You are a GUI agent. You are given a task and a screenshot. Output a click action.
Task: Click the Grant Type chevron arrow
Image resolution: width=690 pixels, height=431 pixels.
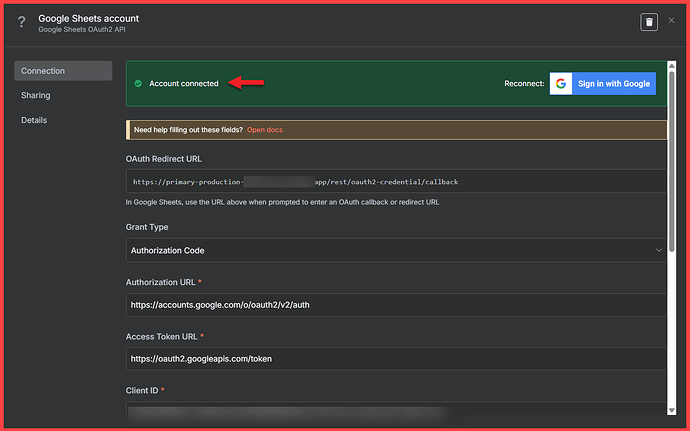coord(658,250)
